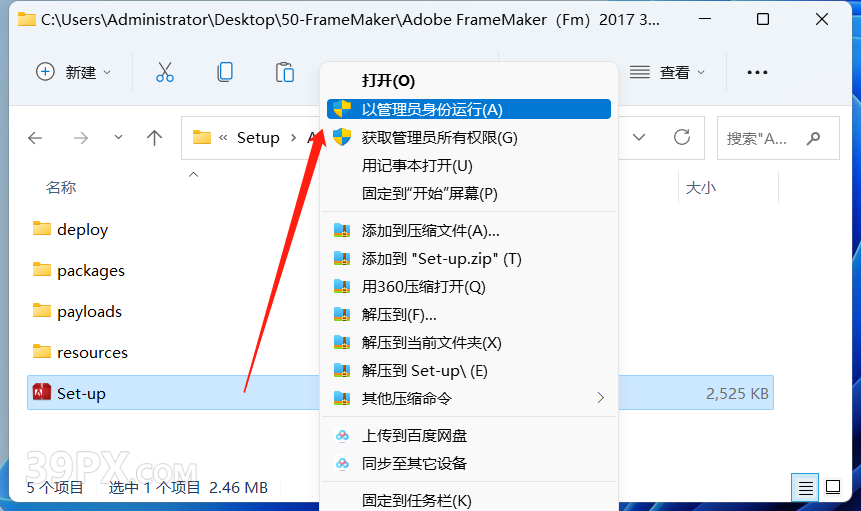The image size is (861, 511).
Task: Go up one folder level
Action: click(x=154, y=137)
